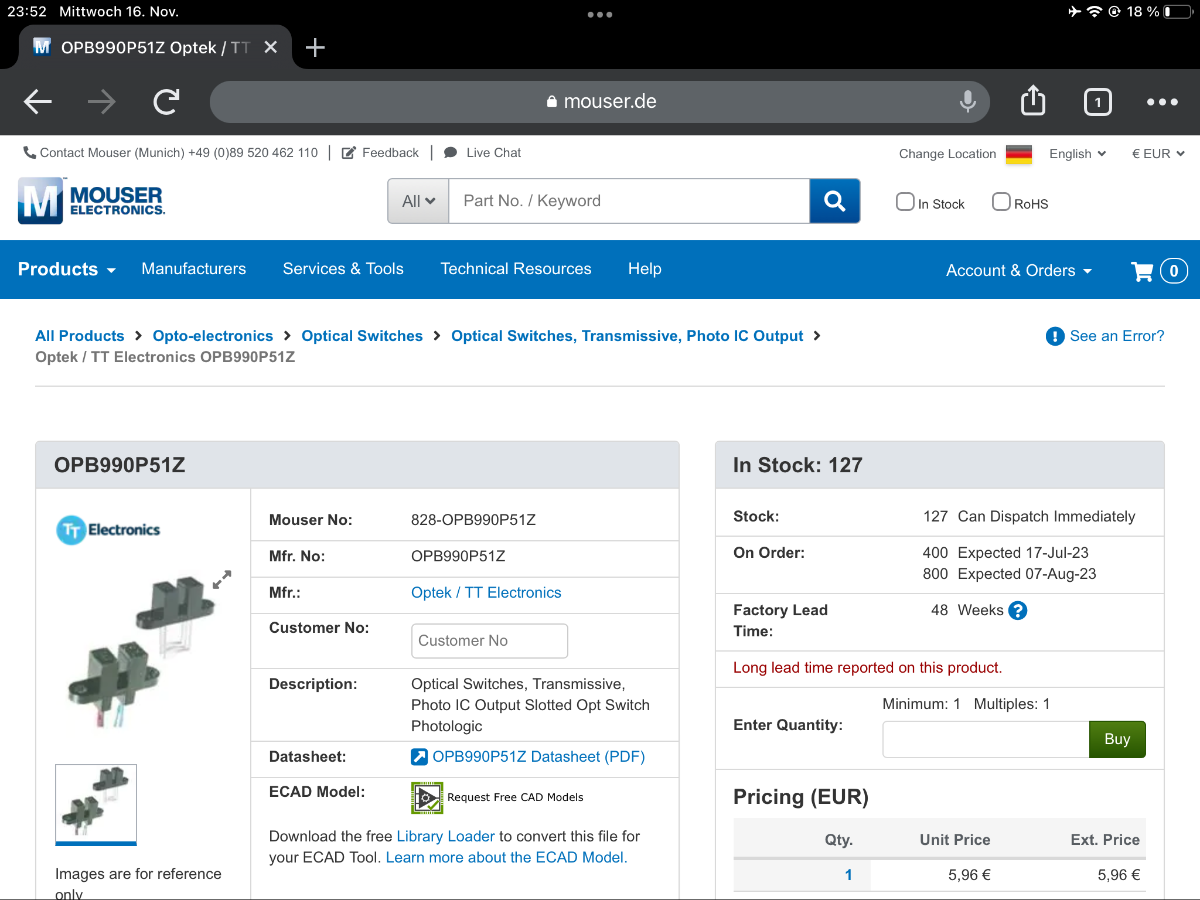The image size is (1200, 900).
Task: Expand the Products menu
Action: click(x=67, y=269)
